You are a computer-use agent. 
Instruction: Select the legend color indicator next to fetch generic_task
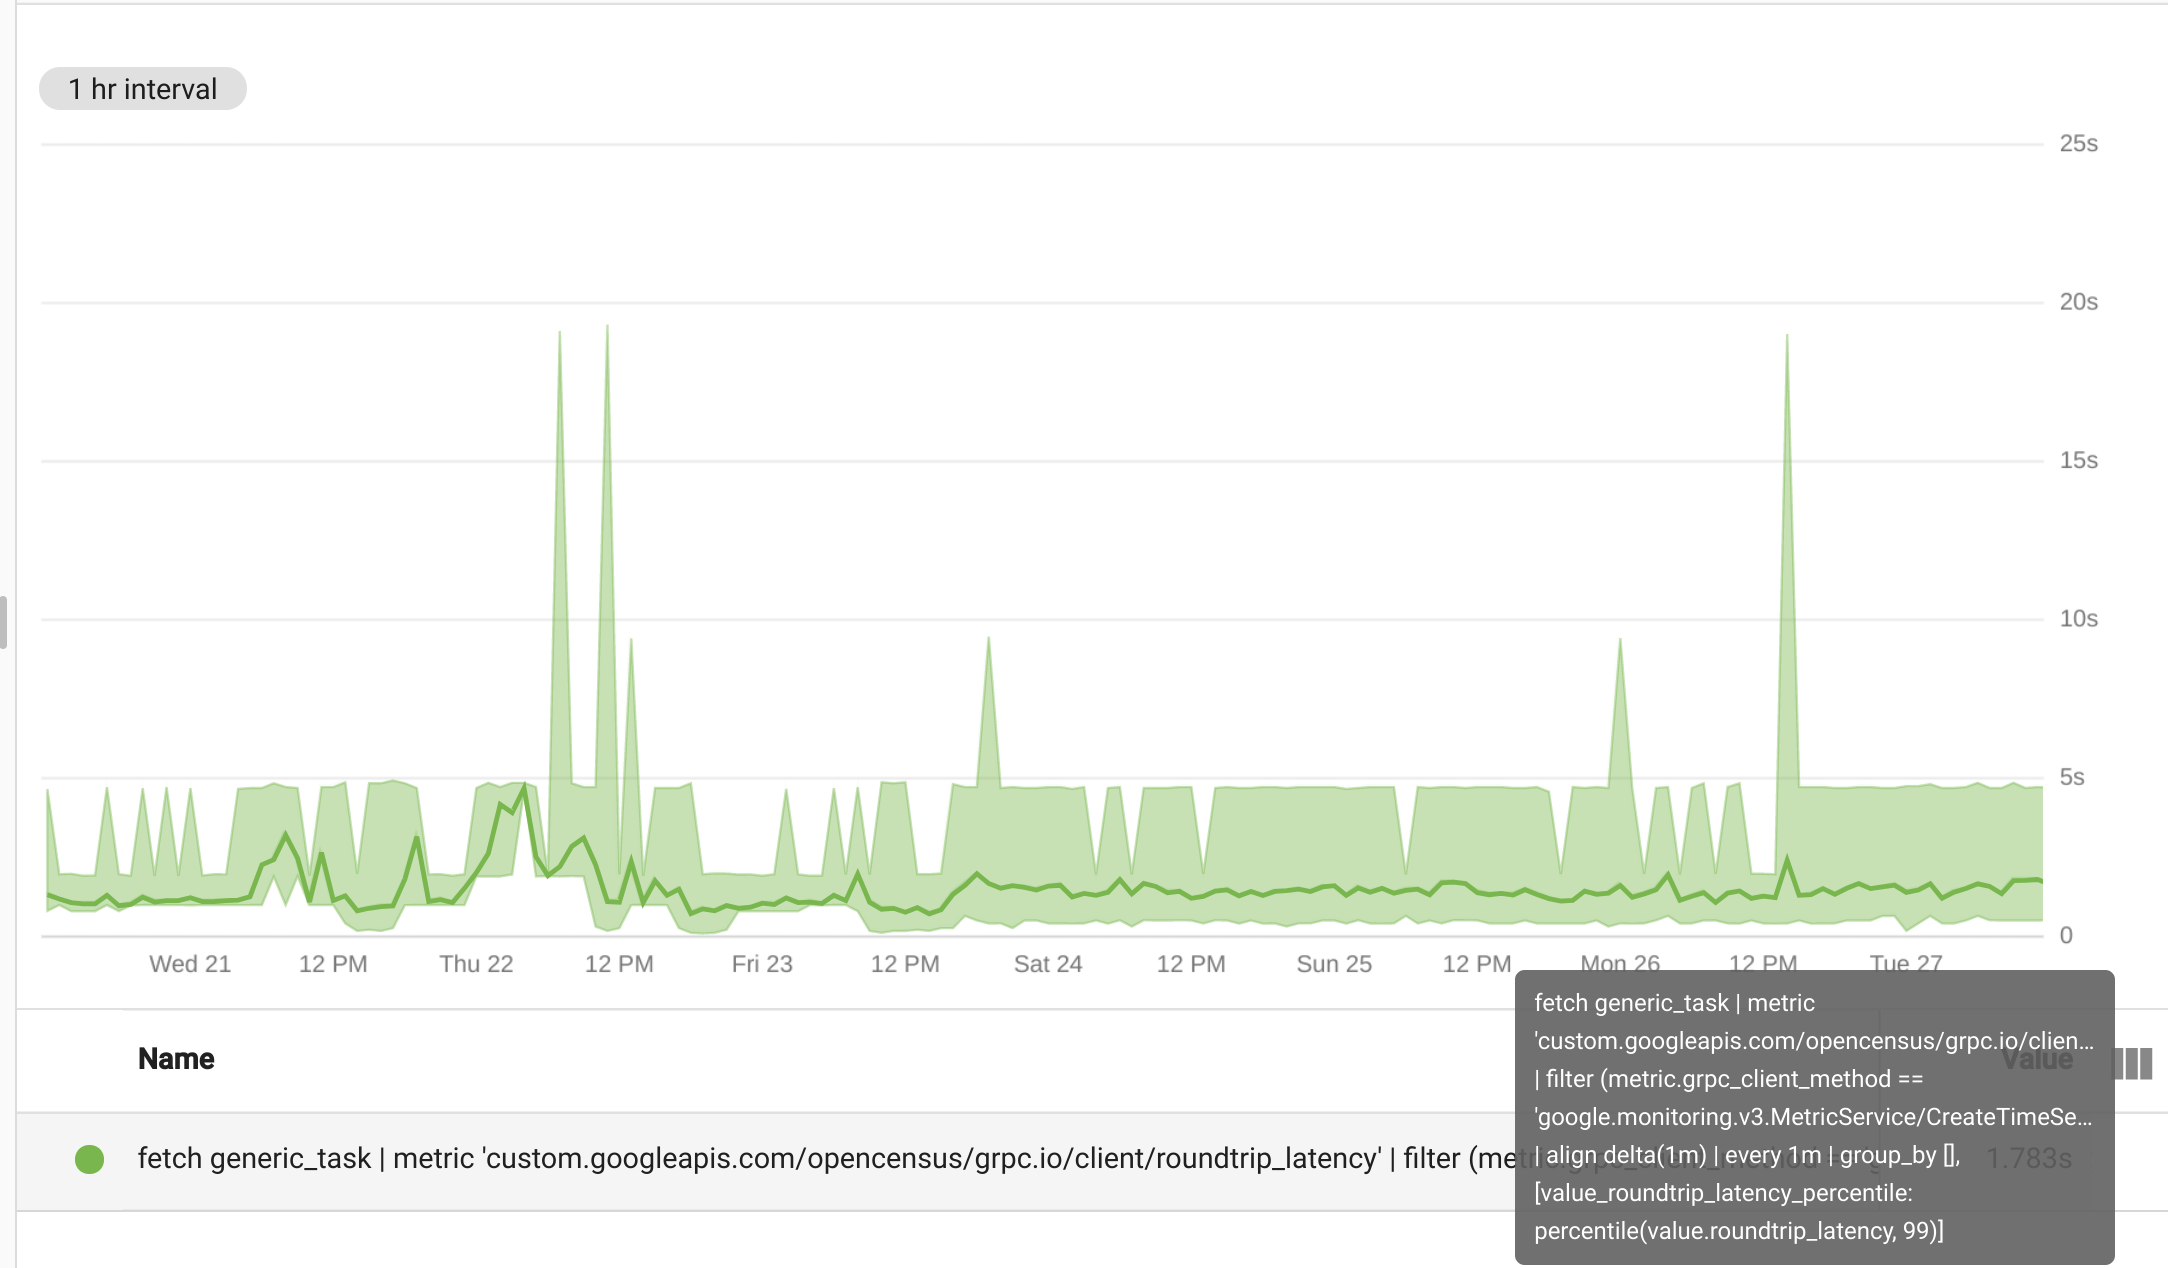tap(90, 1158)
